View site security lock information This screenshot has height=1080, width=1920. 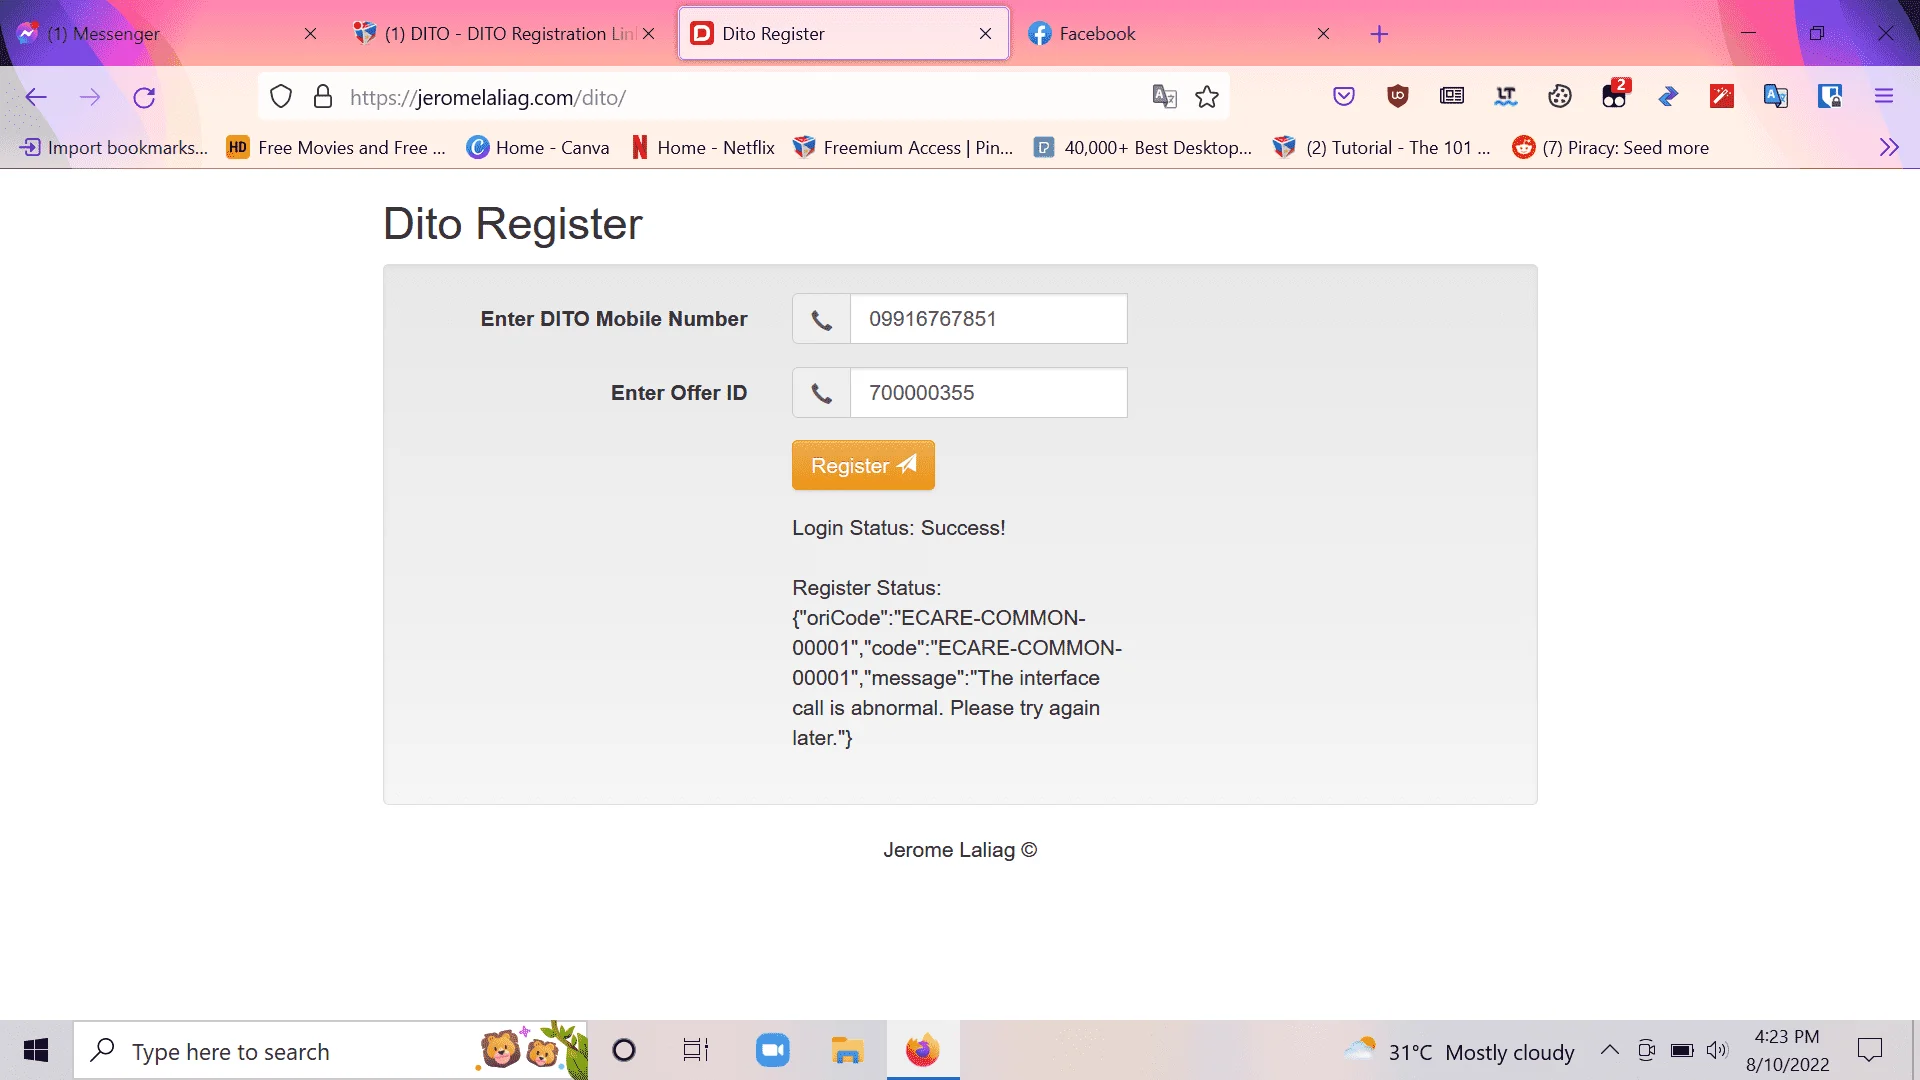pyautogui.click(x=323, y=97)
